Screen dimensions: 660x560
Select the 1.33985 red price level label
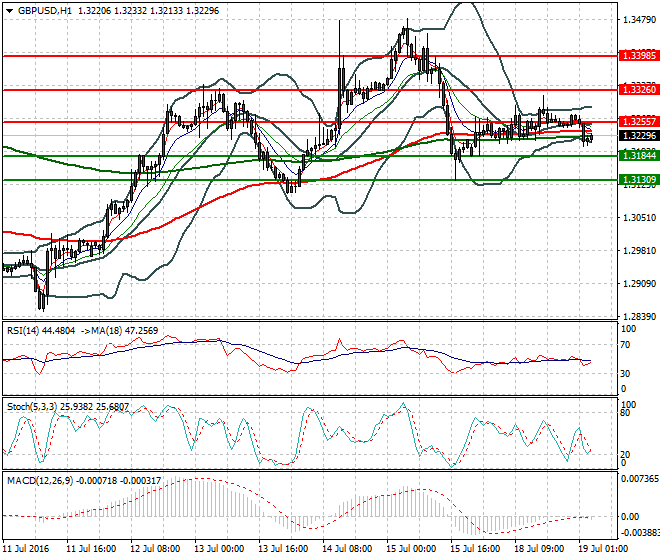(639, 56)
